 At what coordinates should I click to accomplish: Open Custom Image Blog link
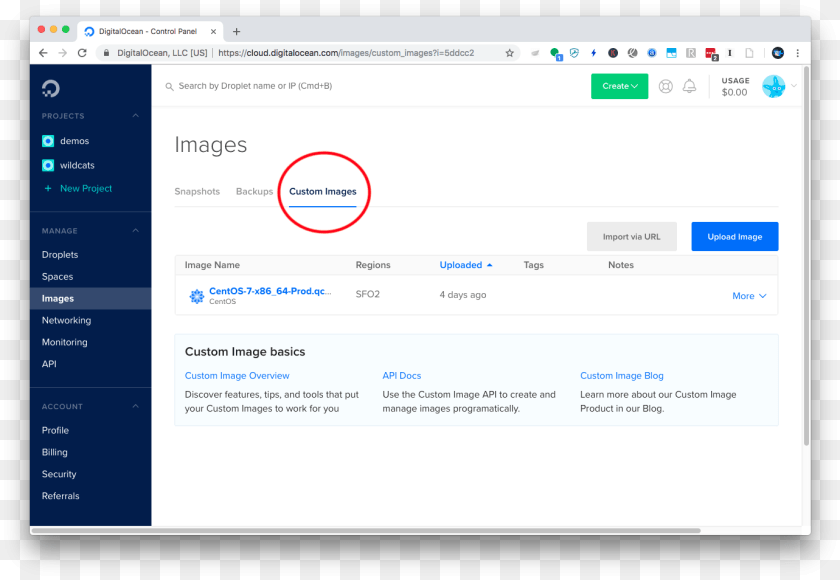[x=621, y=376]
